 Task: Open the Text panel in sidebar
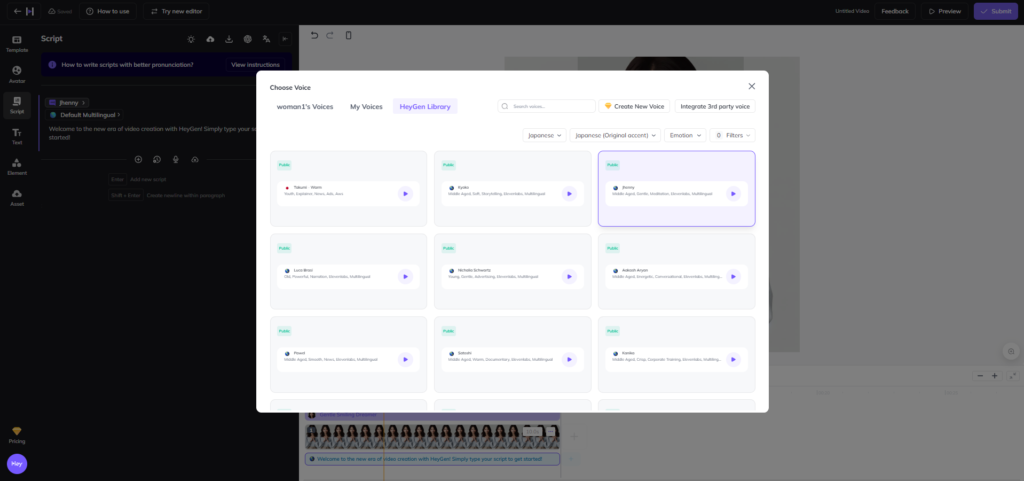click(x=17, y=136)
